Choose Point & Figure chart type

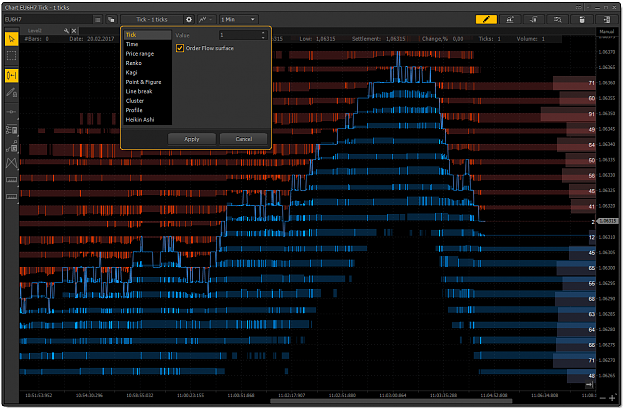pyautogui.click(x=147, y=82)
